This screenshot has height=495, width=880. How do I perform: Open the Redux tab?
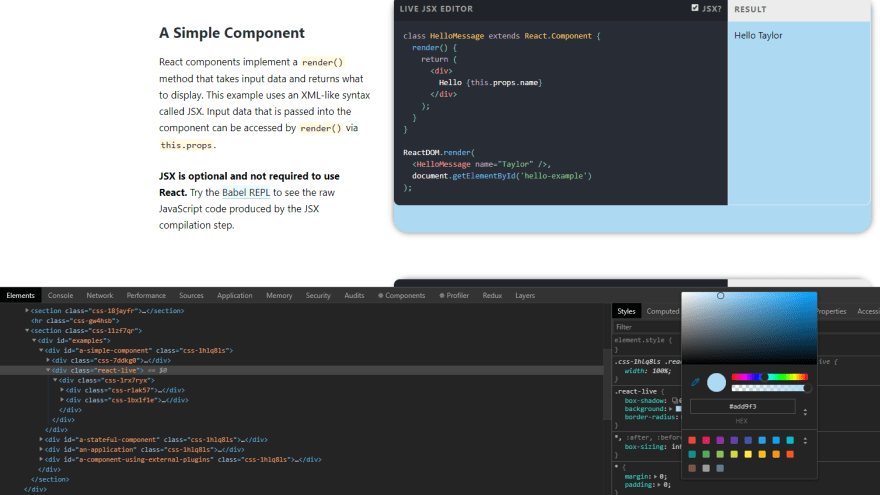[492, 295]
